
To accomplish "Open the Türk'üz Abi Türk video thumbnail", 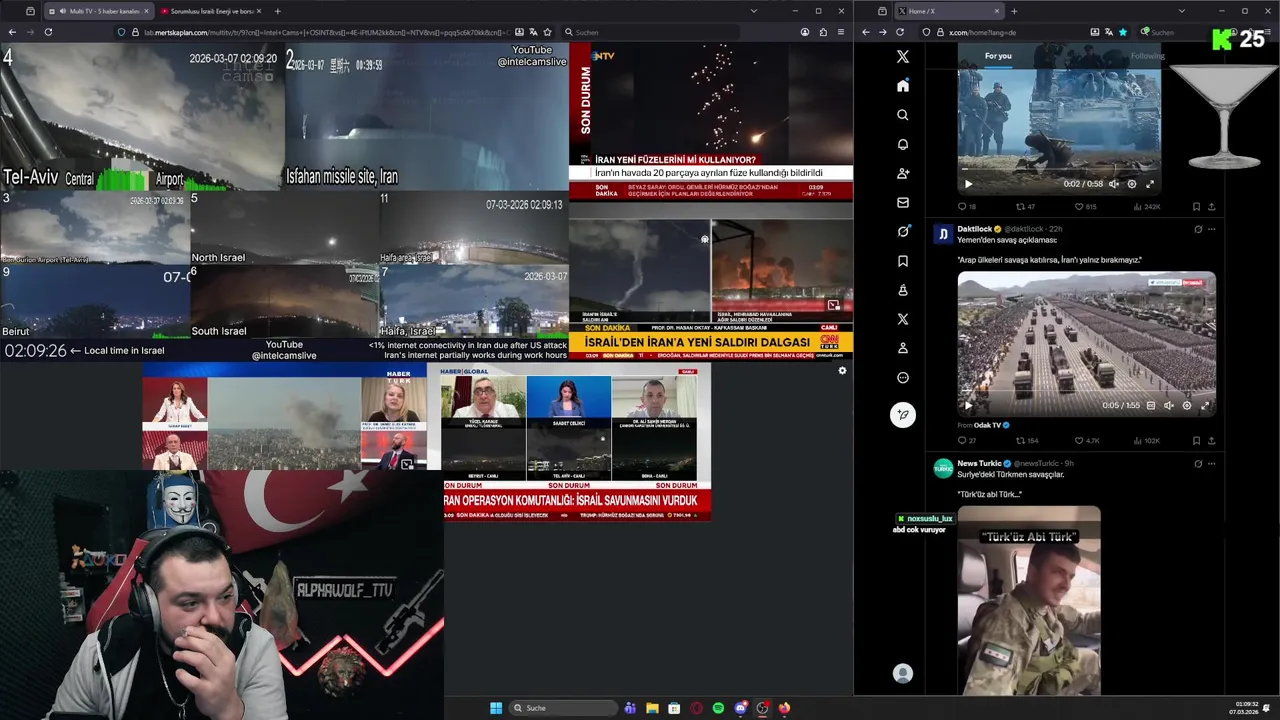I will pos(1029,600).
